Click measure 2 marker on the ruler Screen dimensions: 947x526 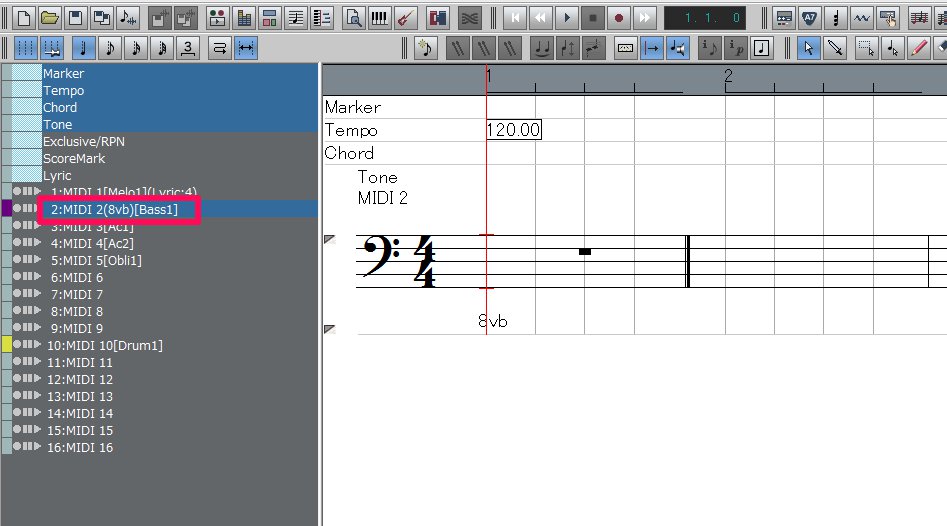pos(728,77)
